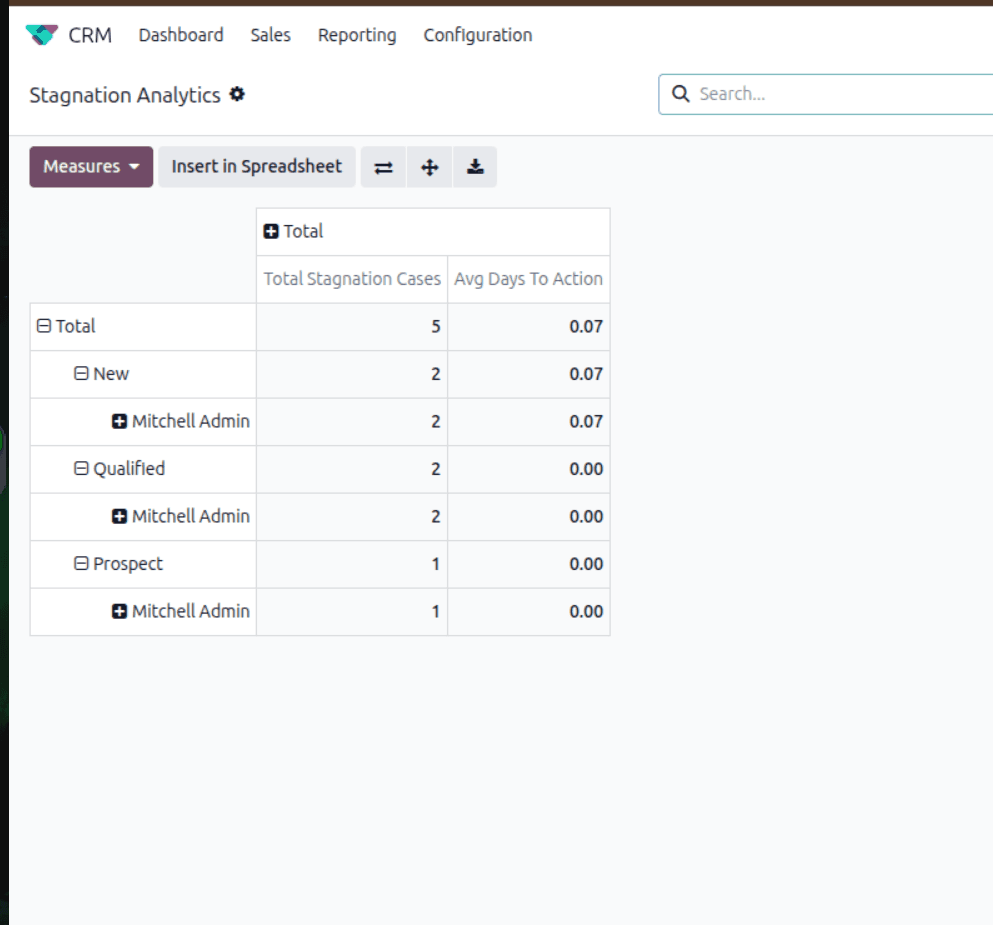Click the CRM app logo icon
The height and width of the screenshot is (925, 993).
coord(42,35)
